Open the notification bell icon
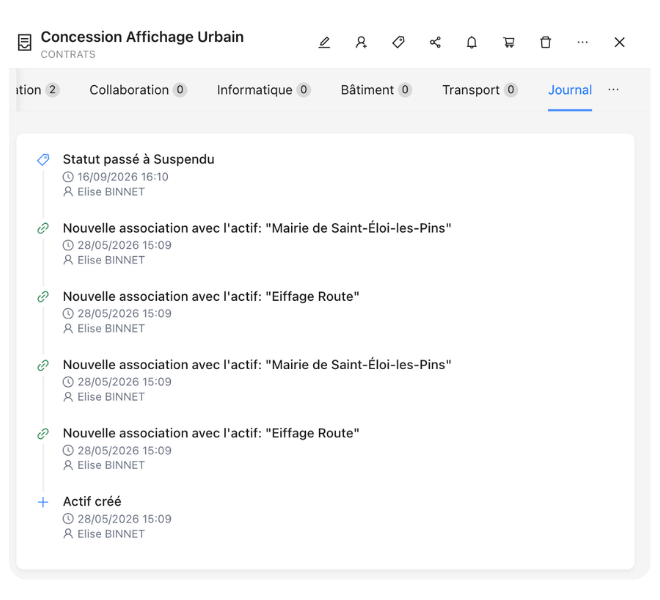Screen dimensions: 660x600 coord(471,43)
